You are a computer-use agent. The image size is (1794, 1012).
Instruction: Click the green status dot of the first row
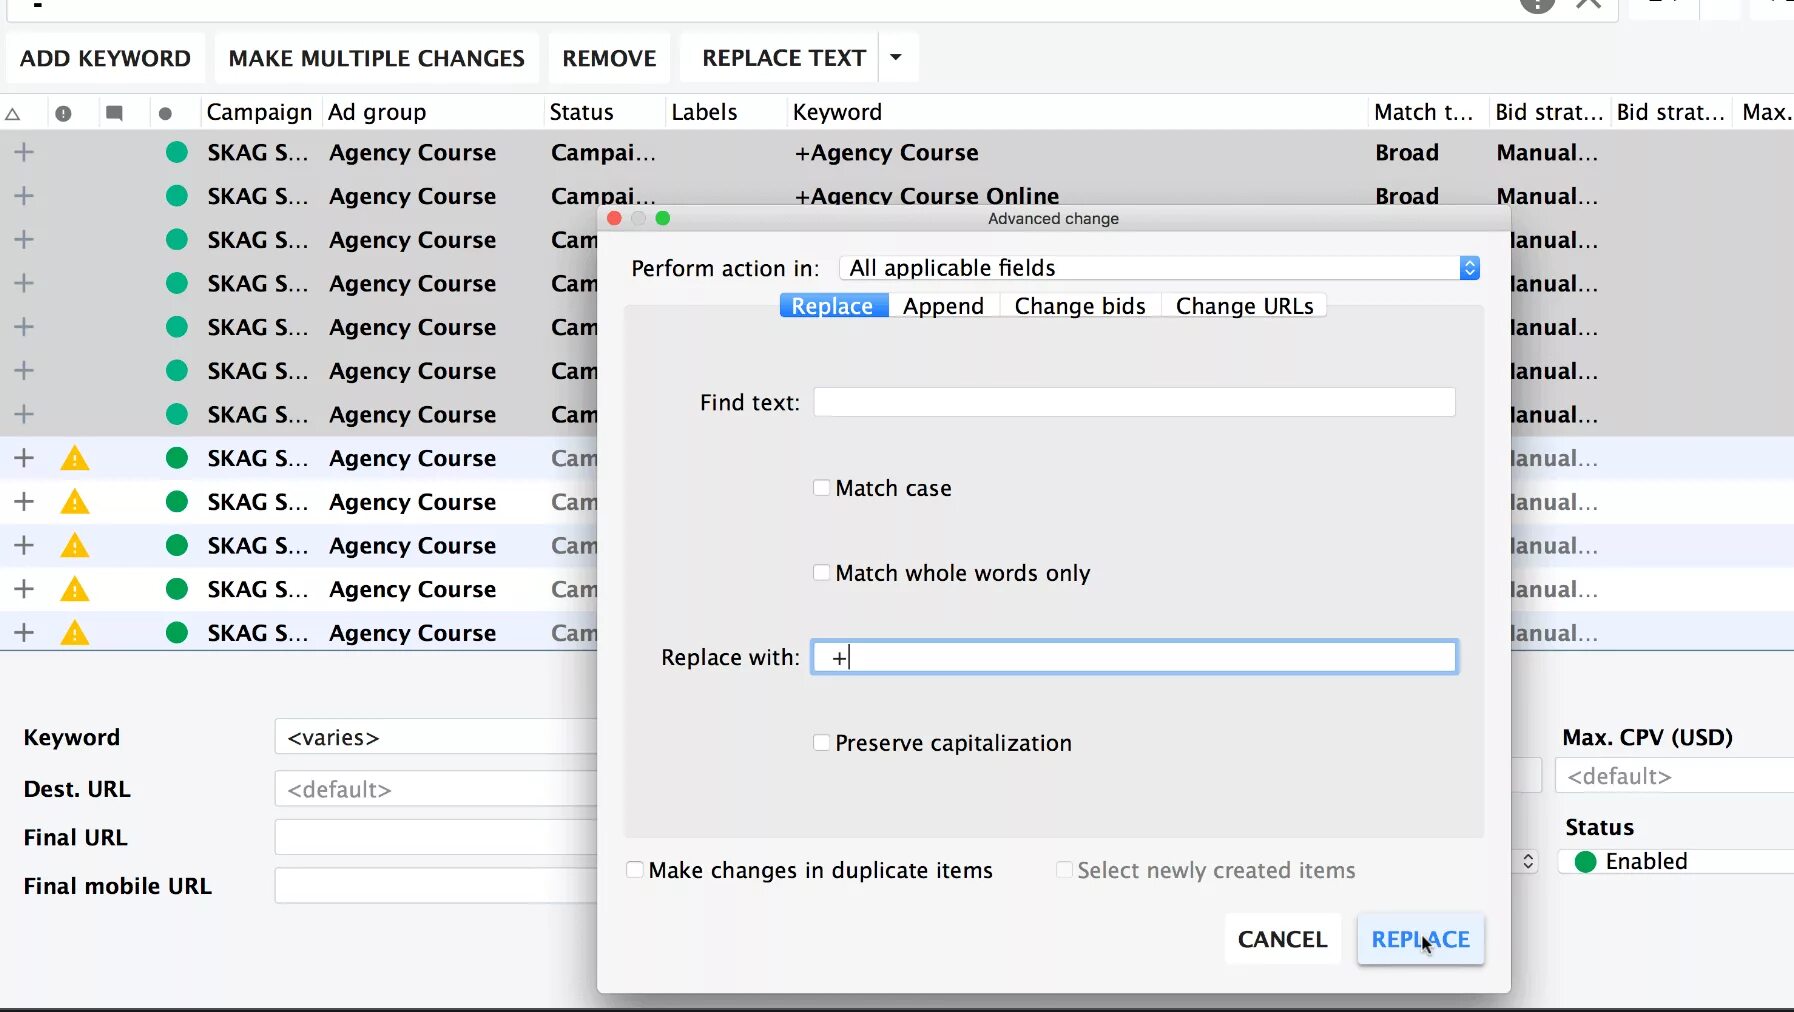coord(177,152)
